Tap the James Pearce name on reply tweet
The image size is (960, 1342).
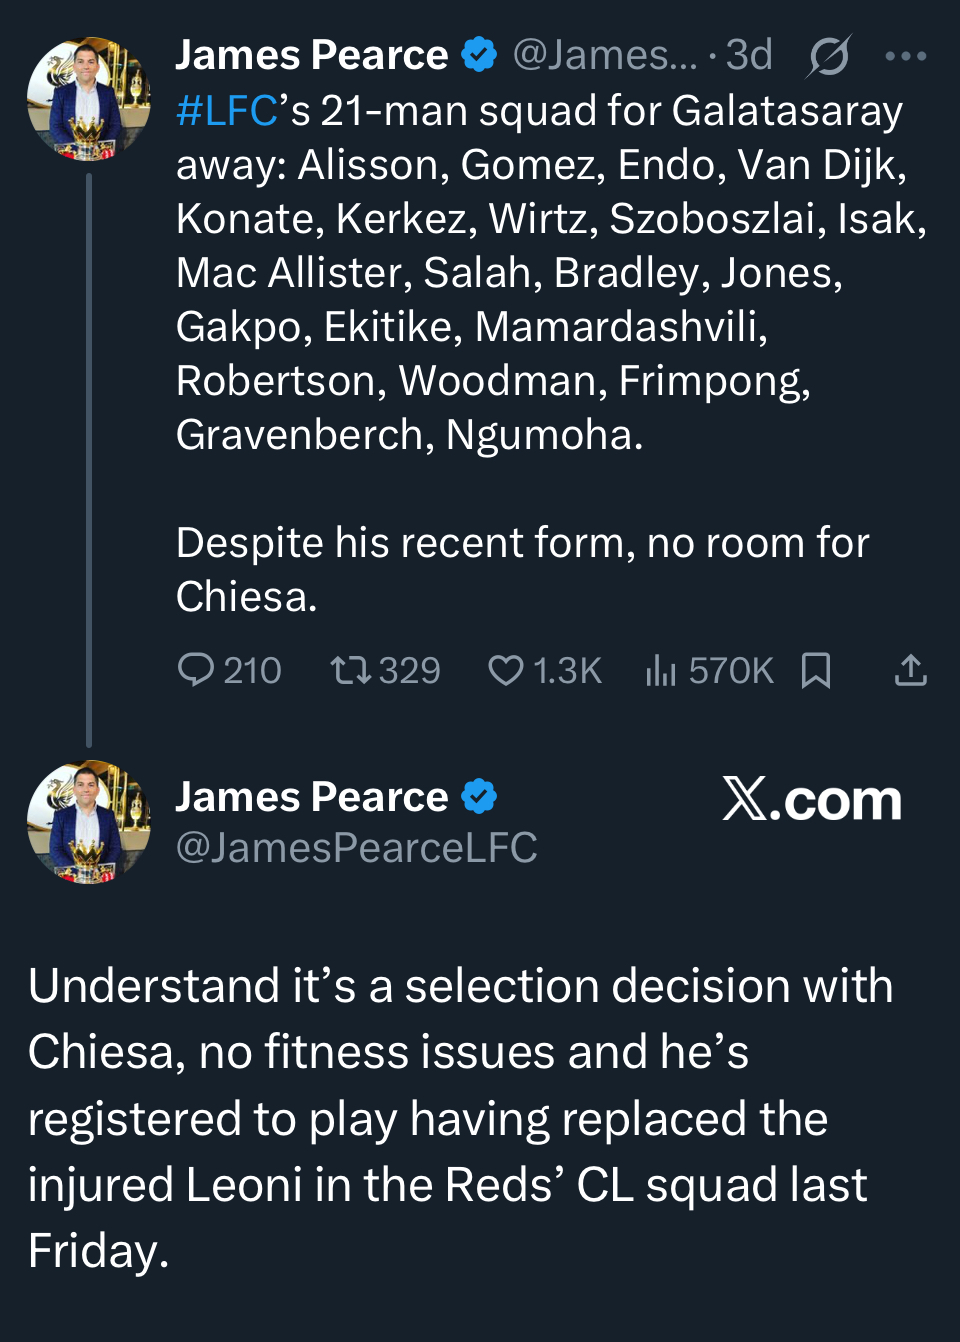pyautogui.click(x=312, y=798)
